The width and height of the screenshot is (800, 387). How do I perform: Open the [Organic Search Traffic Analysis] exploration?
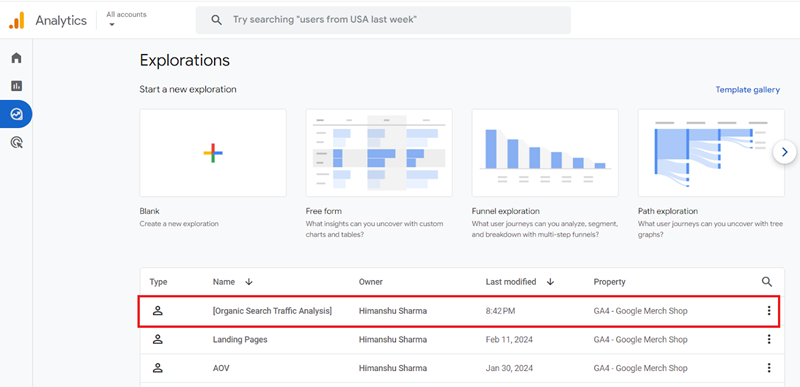point(272,311)
